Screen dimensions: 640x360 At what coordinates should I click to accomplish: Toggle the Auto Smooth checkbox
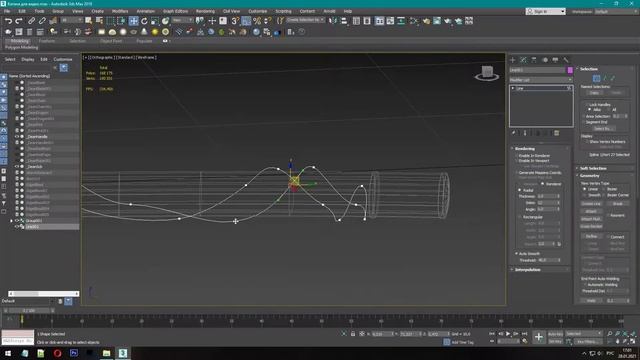coord(516,254)
